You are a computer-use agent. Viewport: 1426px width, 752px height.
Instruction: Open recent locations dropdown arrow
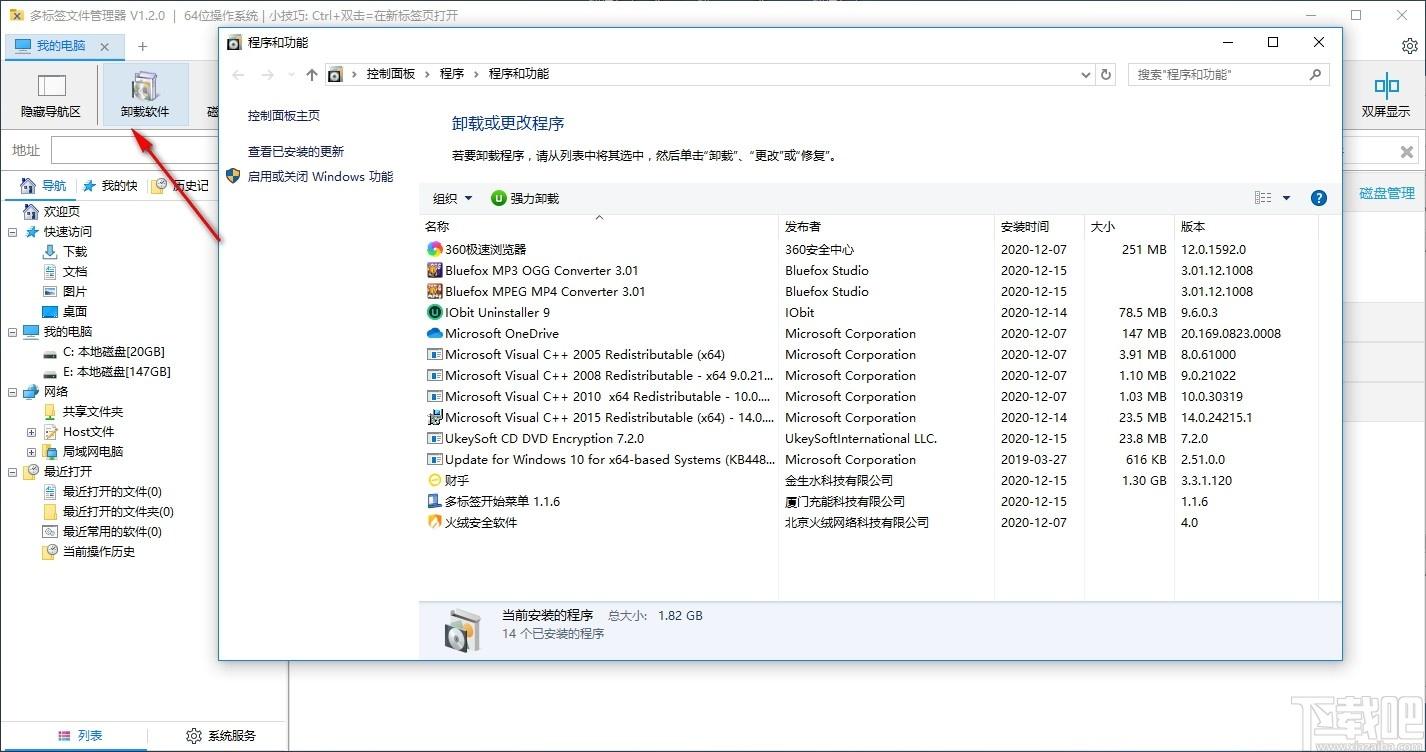pyautogui.click(x=291, y=75)
